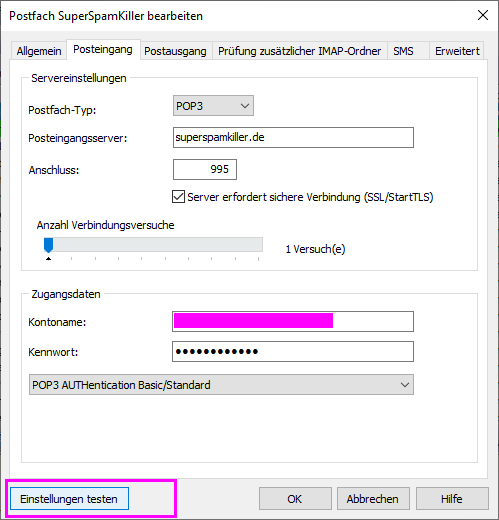499x520 pixels.
Task: Open the Erweitert tab
Action: (457, 51)
